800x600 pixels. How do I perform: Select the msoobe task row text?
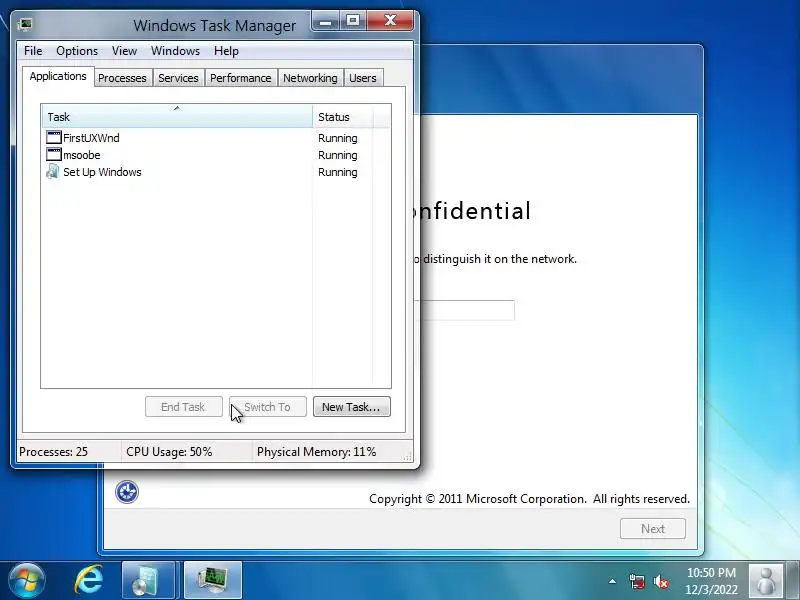pyautogui.click(x=82, y=155)
